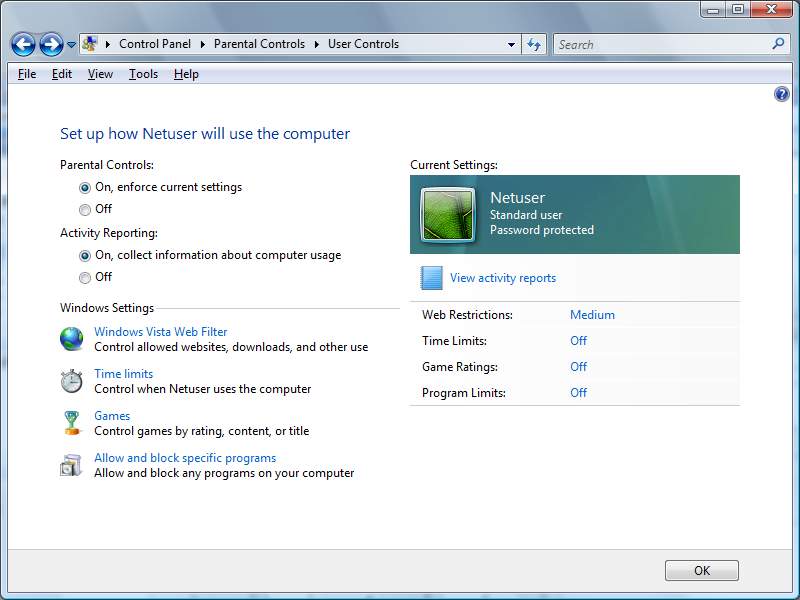The width and height of the screenshot is (800, 600).
Task: Open View activity reports link
Action: click(503, 278)
